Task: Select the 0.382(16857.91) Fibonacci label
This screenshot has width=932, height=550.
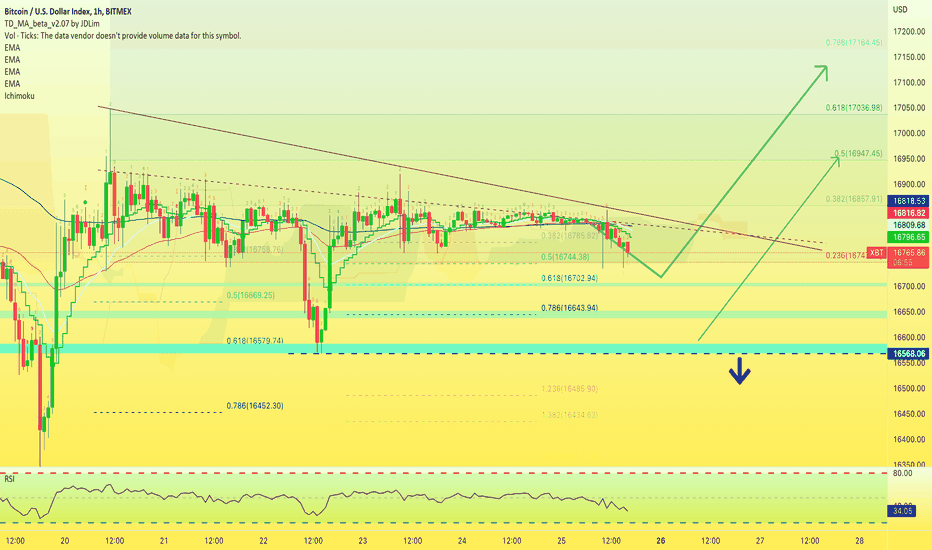Action: pyautogui.click(x=854, y=199)
